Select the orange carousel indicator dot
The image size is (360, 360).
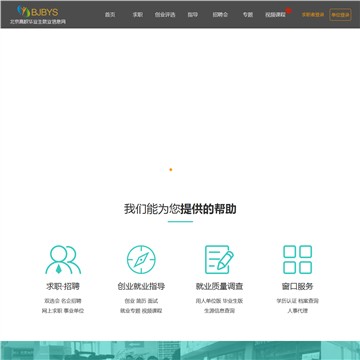click(171, 170)
